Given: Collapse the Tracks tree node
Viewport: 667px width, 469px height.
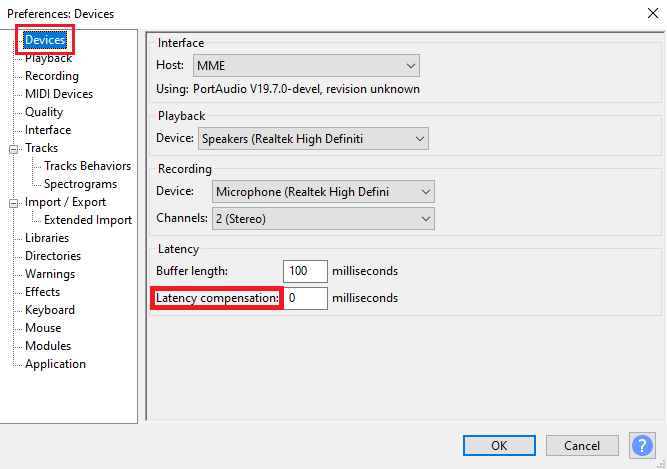Looking at the screenshot, I should point(14,149).
